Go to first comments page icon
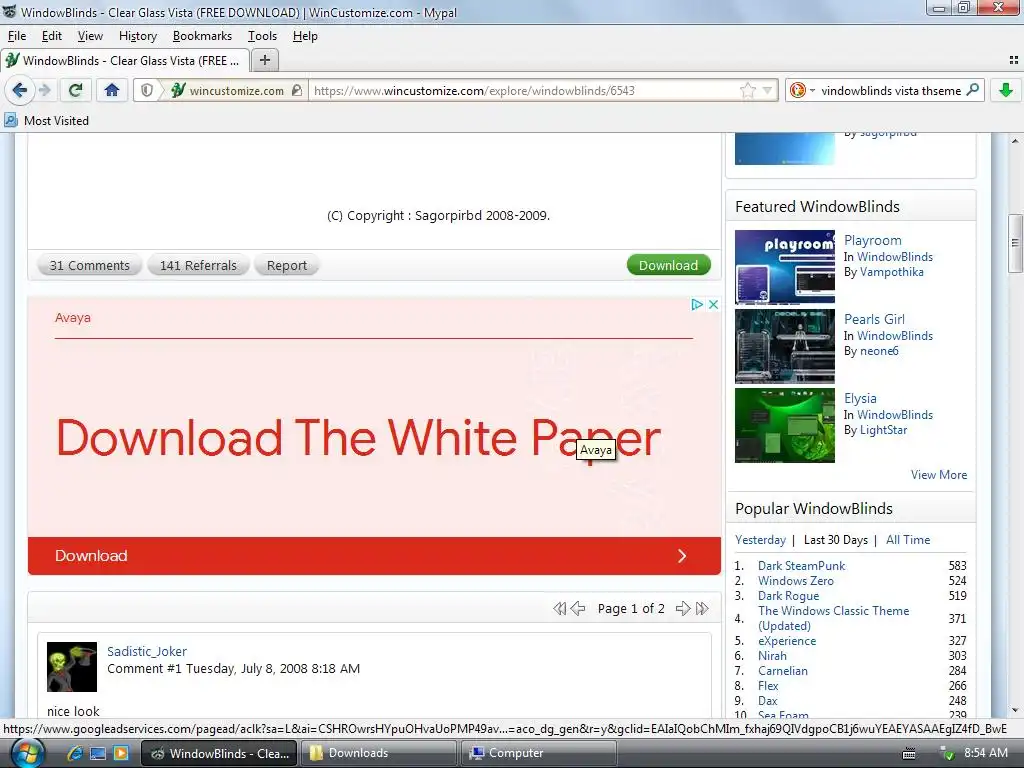This screenshot has height=768, width=1024. pos(559,609)
